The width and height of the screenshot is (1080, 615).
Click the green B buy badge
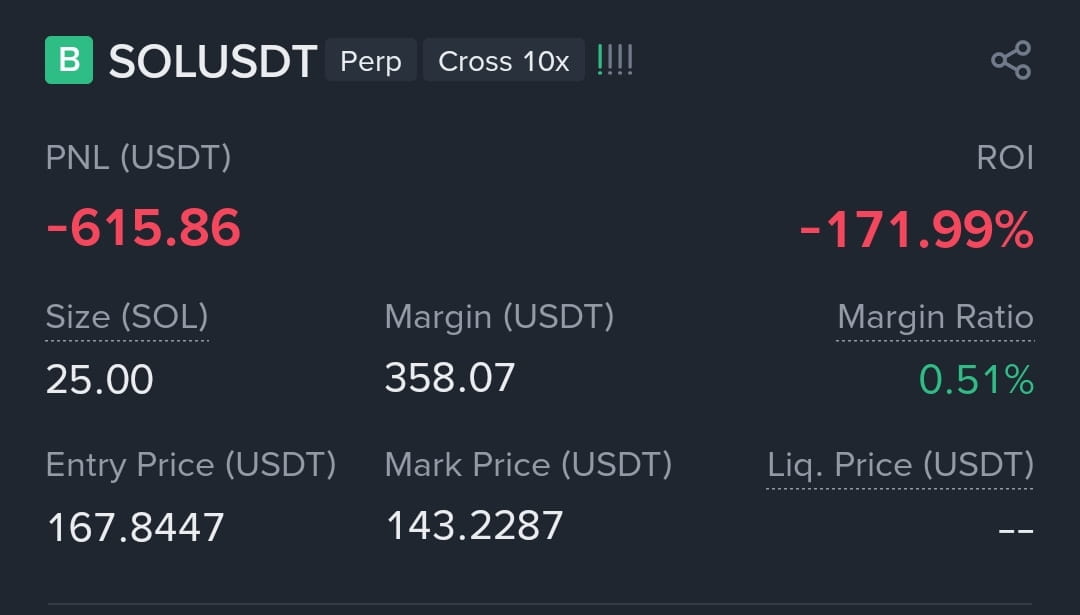[x=69, y=60]
